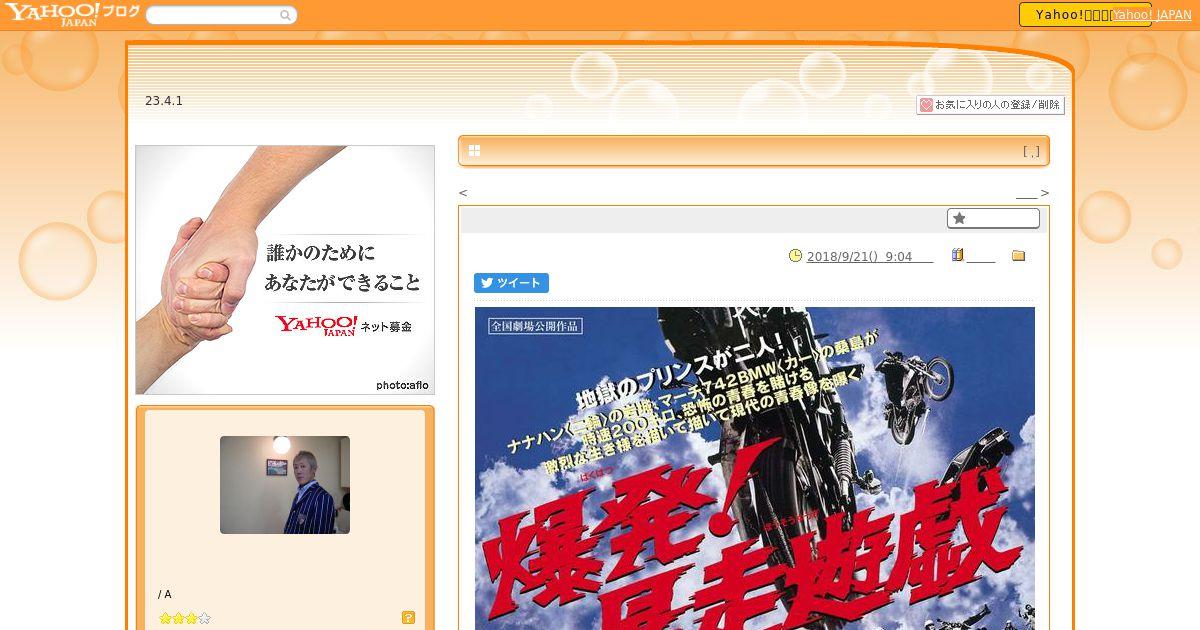Click the clock icon beside the post date
1200x630 pixels.
(796, 256)
